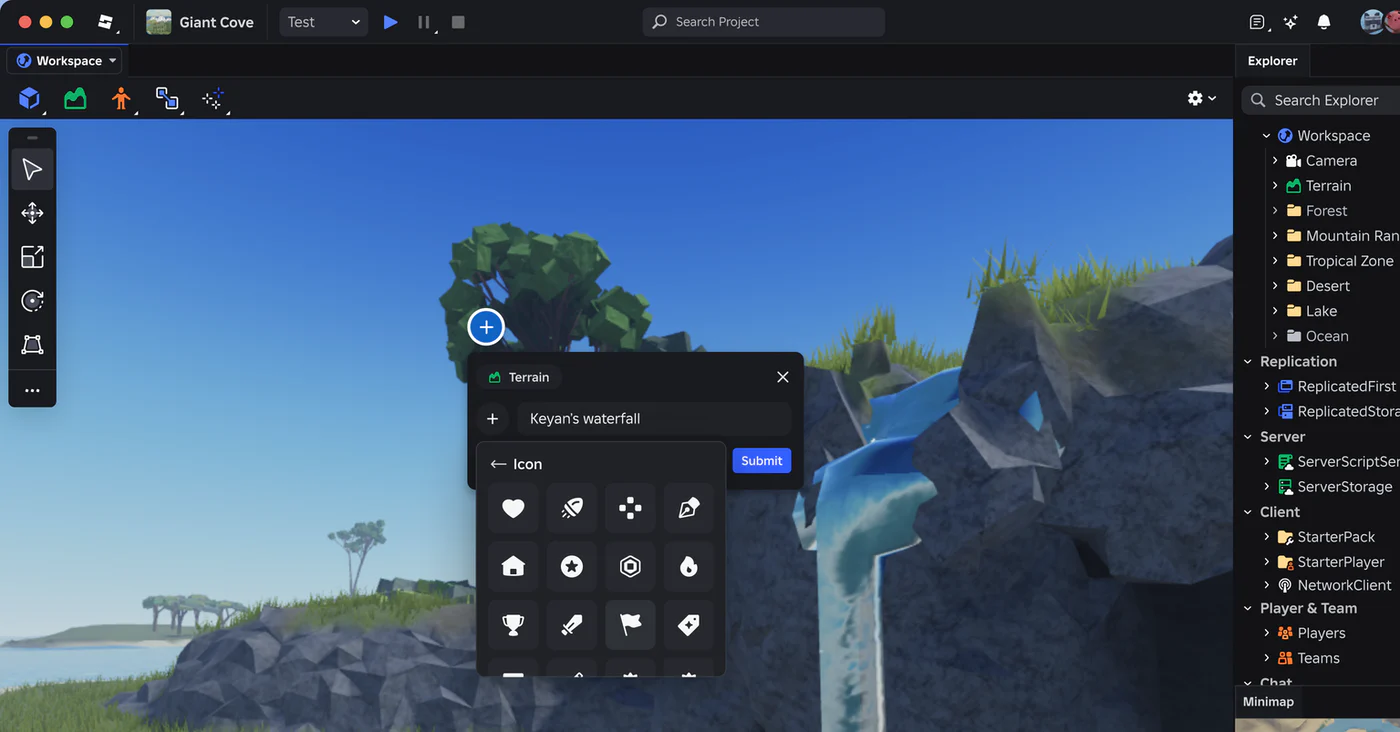
Task: Open the sparkle Effects toolbar icon
Action: (x=213, y=98)
